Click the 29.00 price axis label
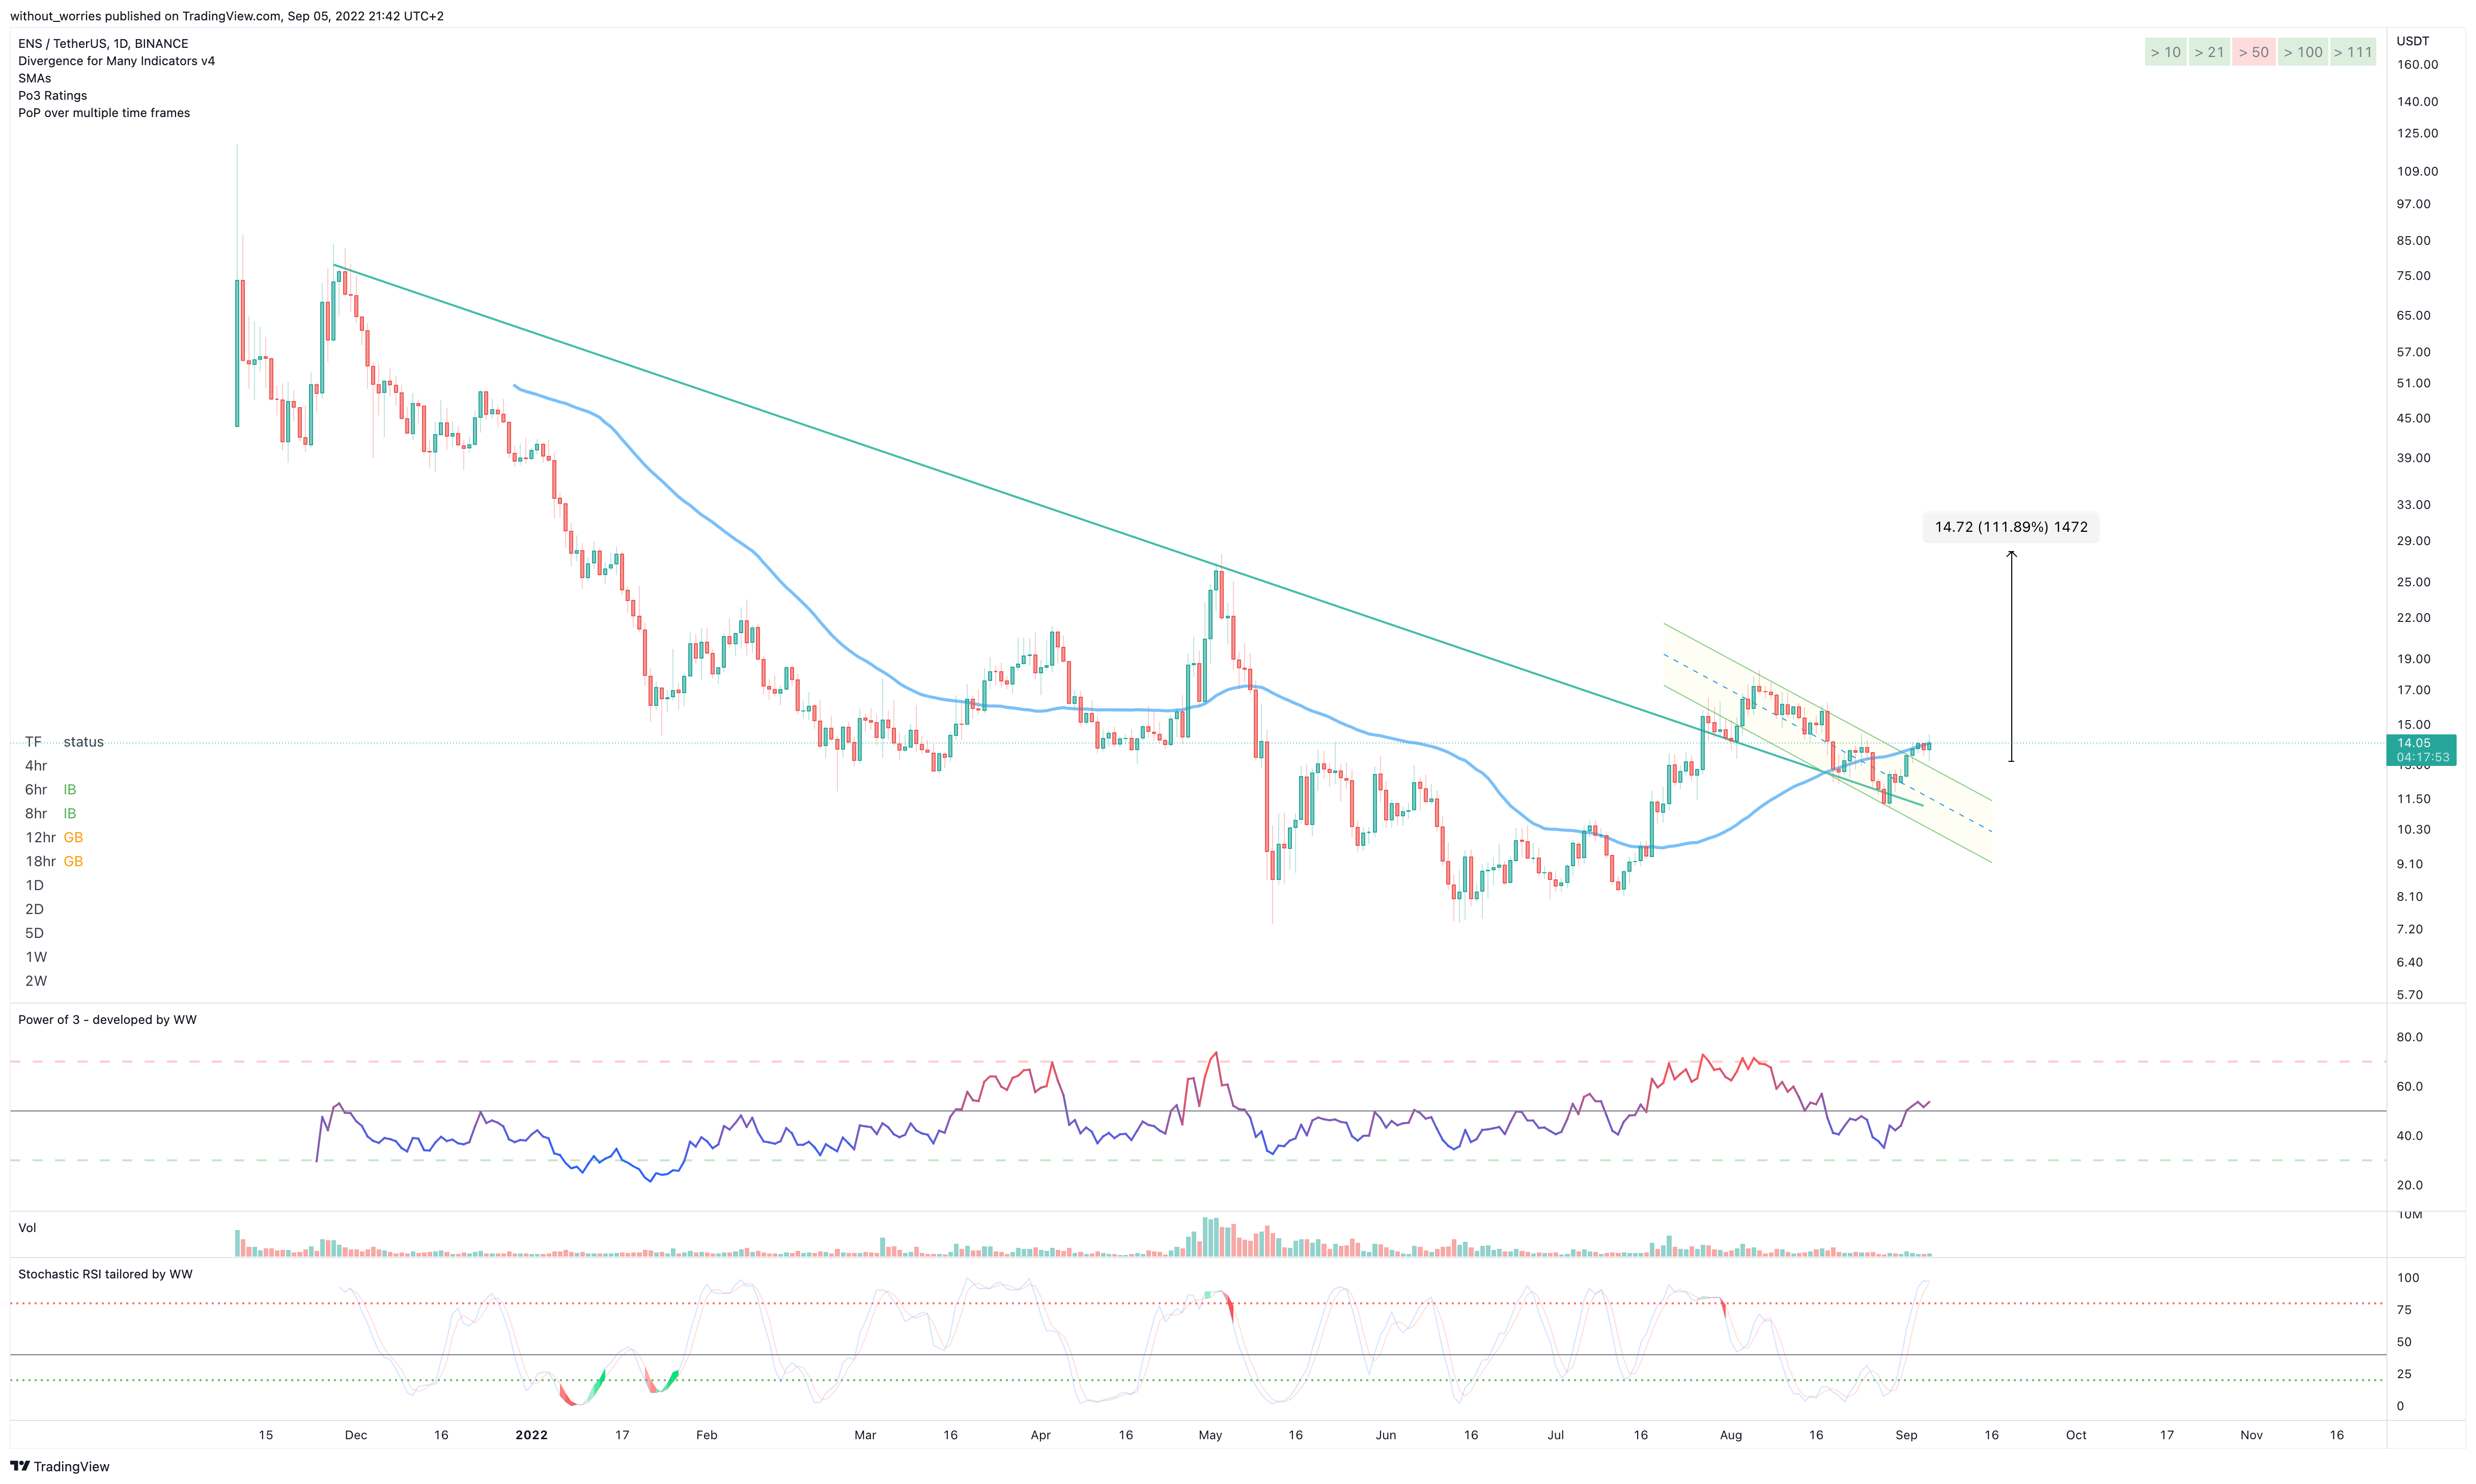2476x1484 pixels. pos(2413,541)
